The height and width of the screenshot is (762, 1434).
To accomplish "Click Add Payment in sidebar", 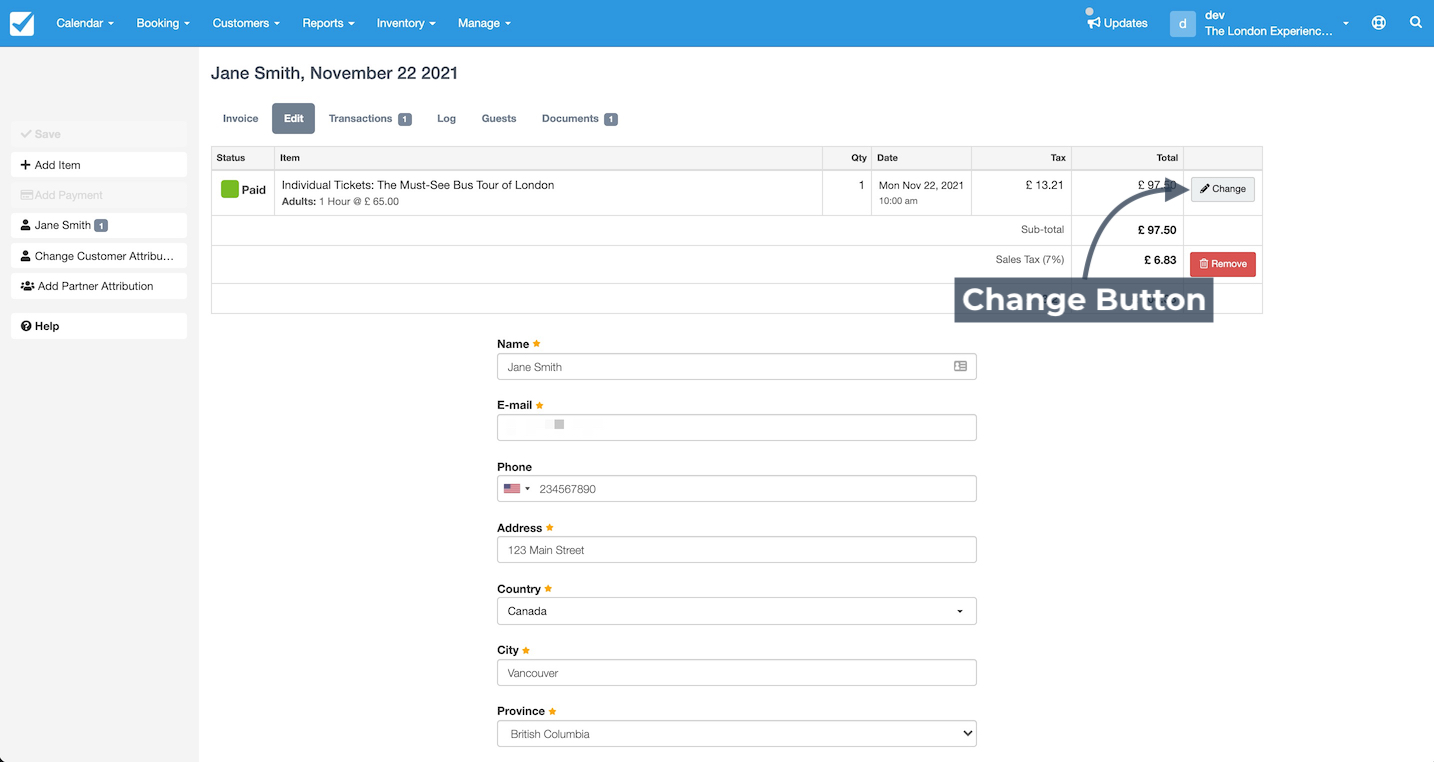I will pyautogui.click(x=99, y=195).
